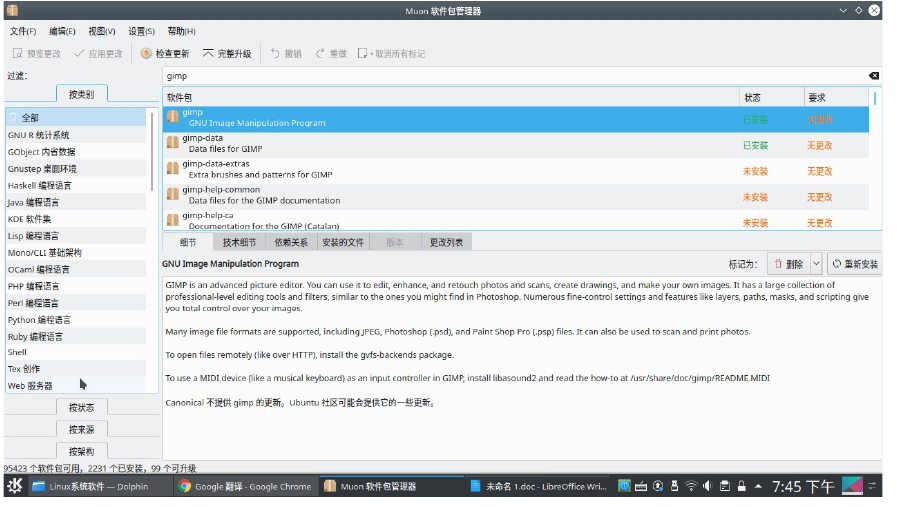Select 'Python 编程语言' category
This screenshot has height=507, width=897.
76,320
